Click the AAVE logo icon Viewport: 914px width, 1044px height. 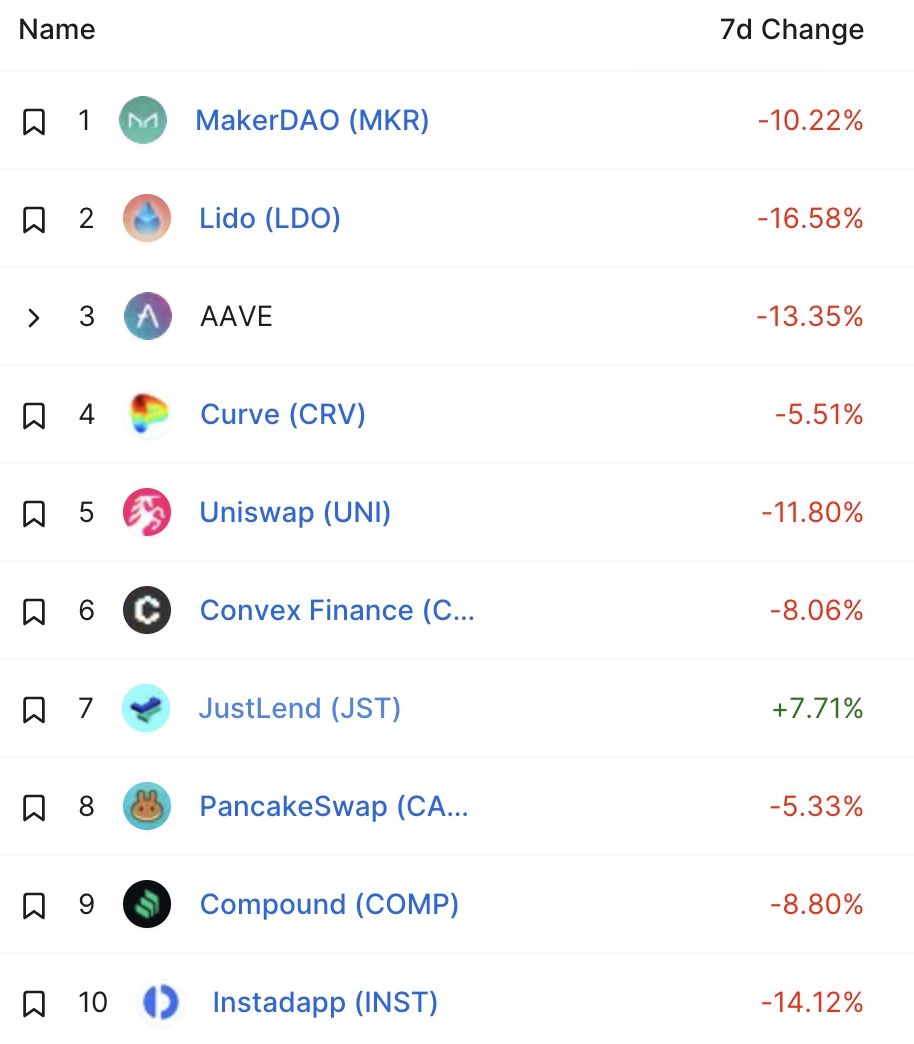[147, 317]
